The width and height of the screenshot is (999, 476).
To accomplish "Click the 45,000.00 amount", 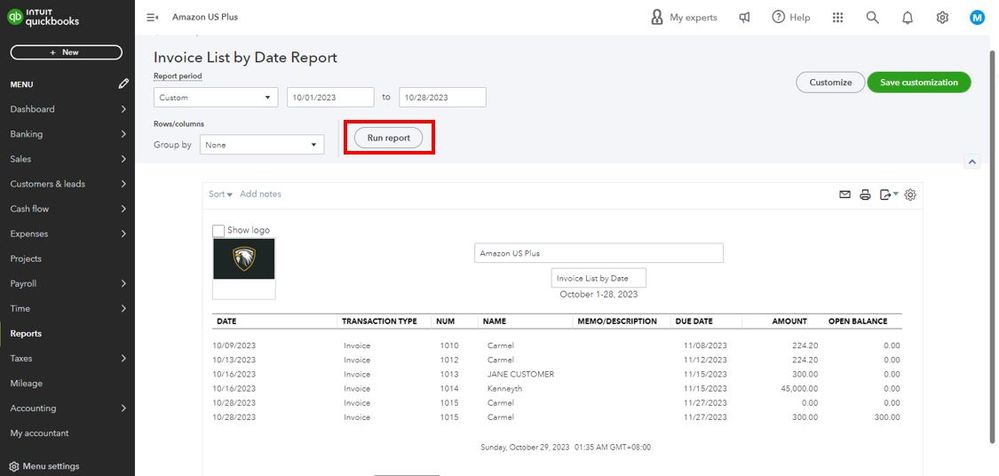I will (799, 389).
